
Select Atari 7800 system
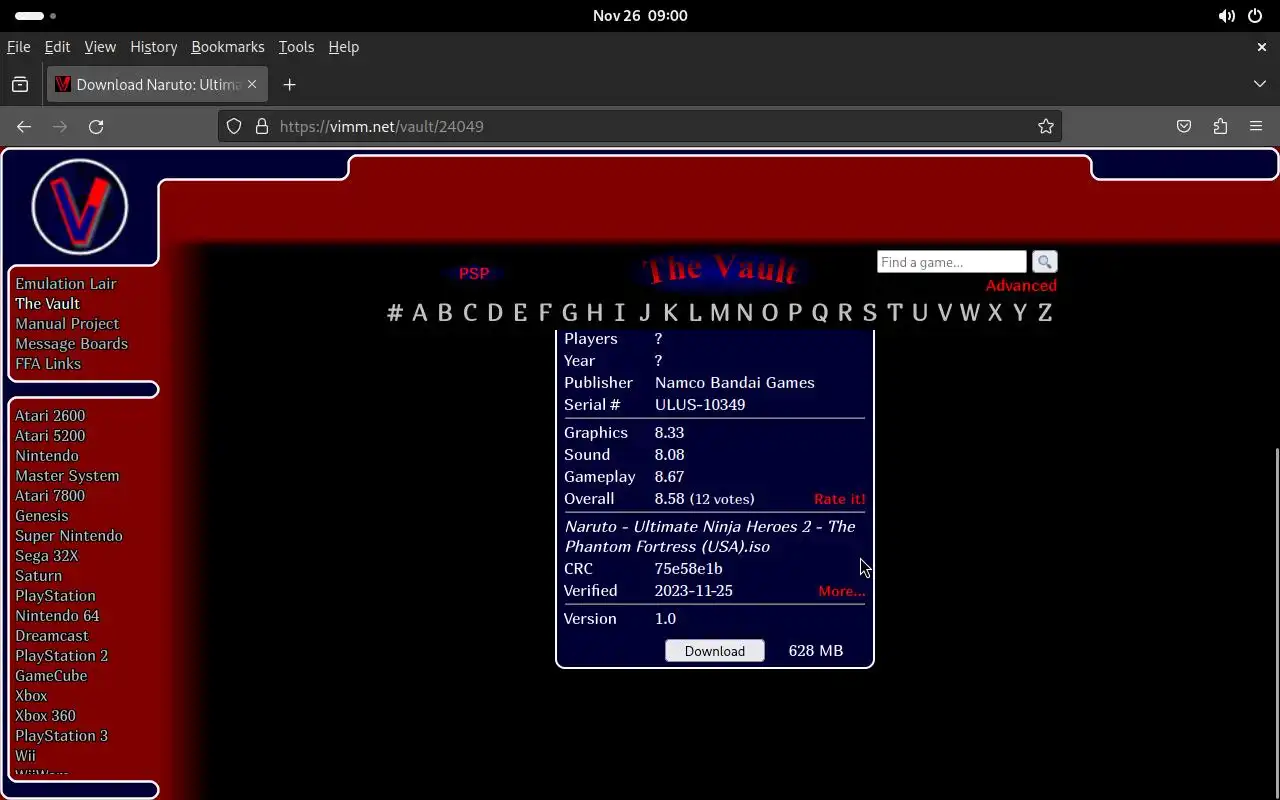(x=50, y=496)
